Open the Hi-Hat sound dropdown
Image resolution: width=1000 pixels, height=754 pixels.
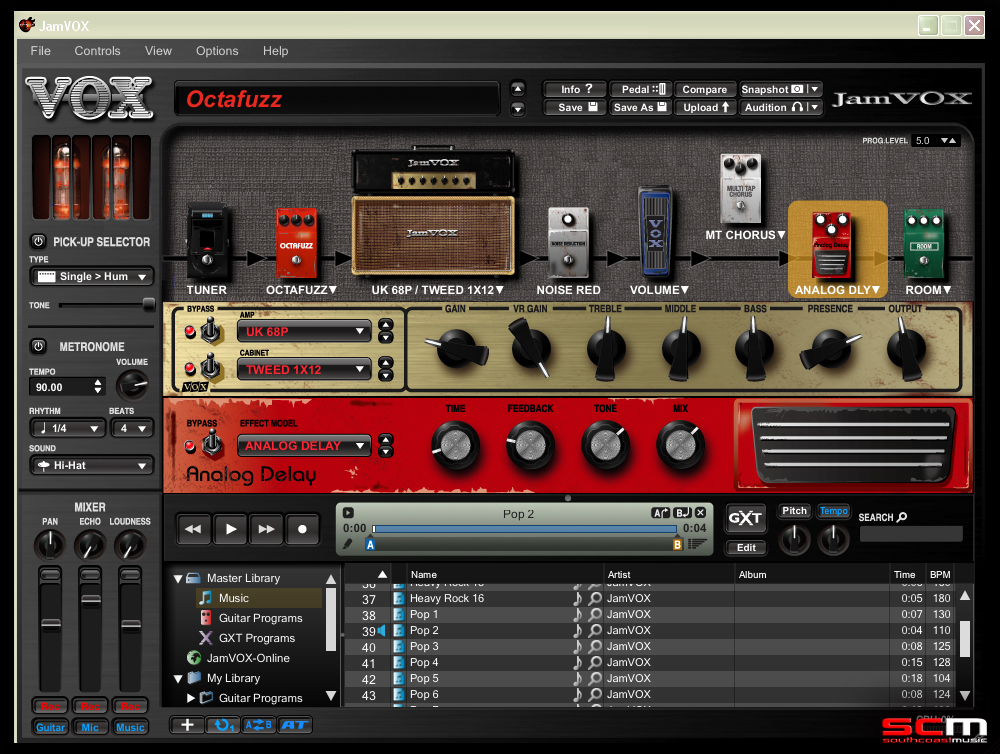point(92,465)
